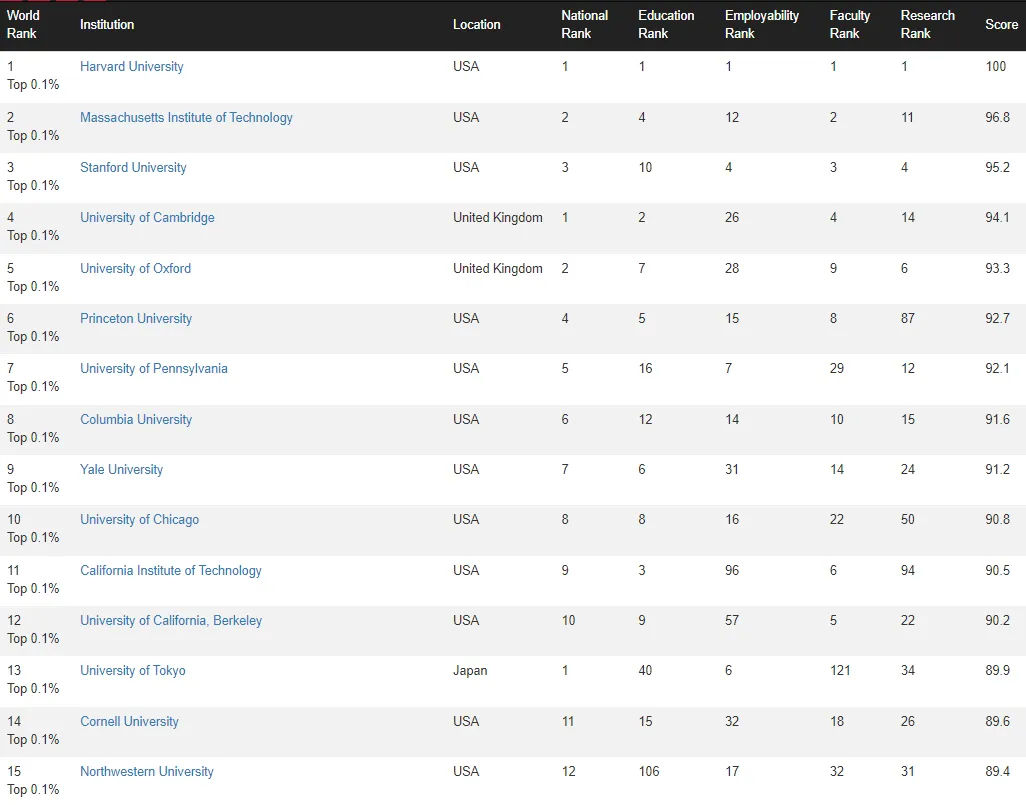Click the Stanford University link
The width and height of the screenshot is (1026, 805).
click(133, 168)
